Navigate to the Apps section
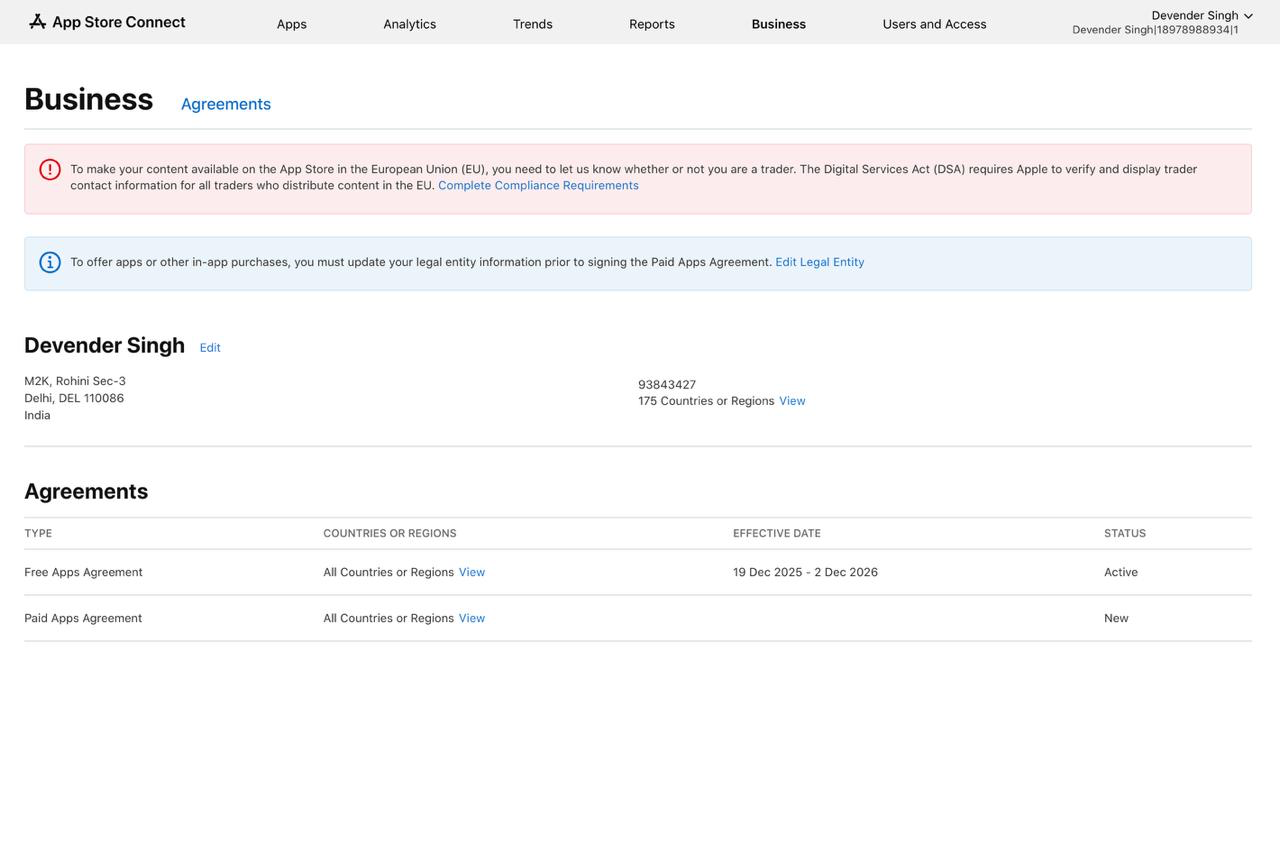Image resolution: width=1280 pixels, height=844 pixels. click(x=291, y=23)
